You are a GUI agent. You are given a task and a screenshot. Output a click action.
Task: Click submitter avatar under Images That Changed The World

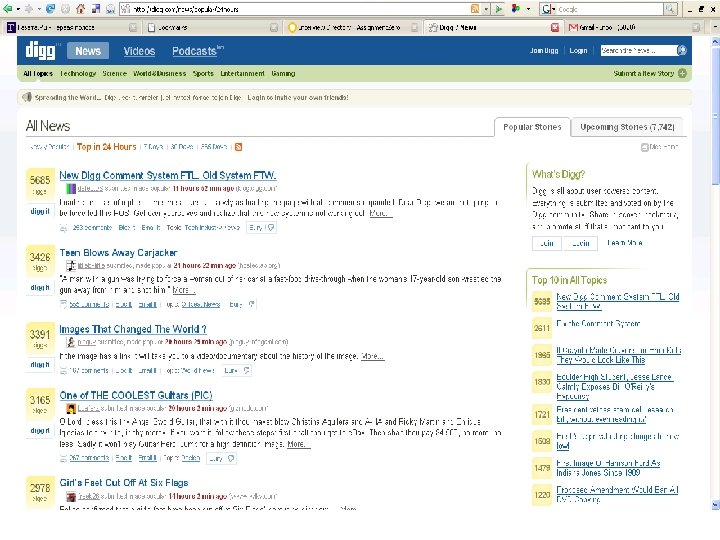(x=71, y=342)
